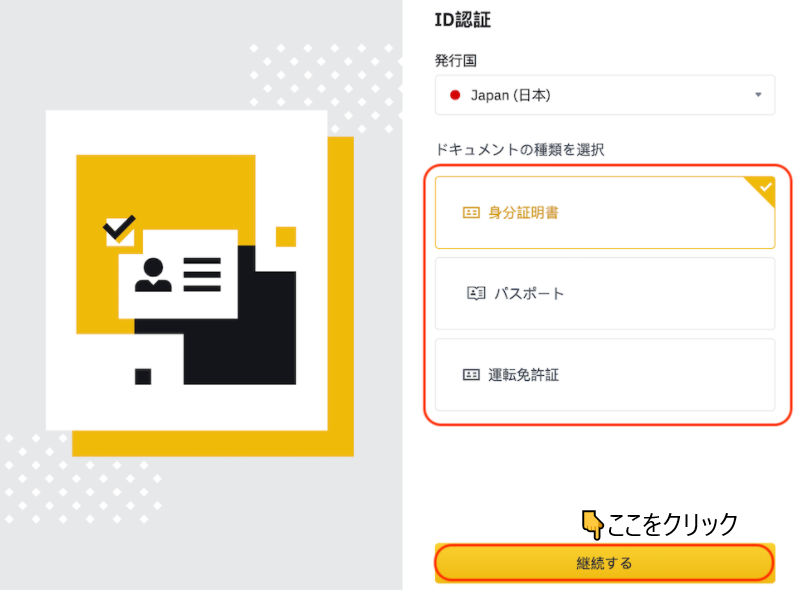This screenshot has width=805, height=590.
Task: Click the ID認証 page heading
Action: [x=461, y=19]
